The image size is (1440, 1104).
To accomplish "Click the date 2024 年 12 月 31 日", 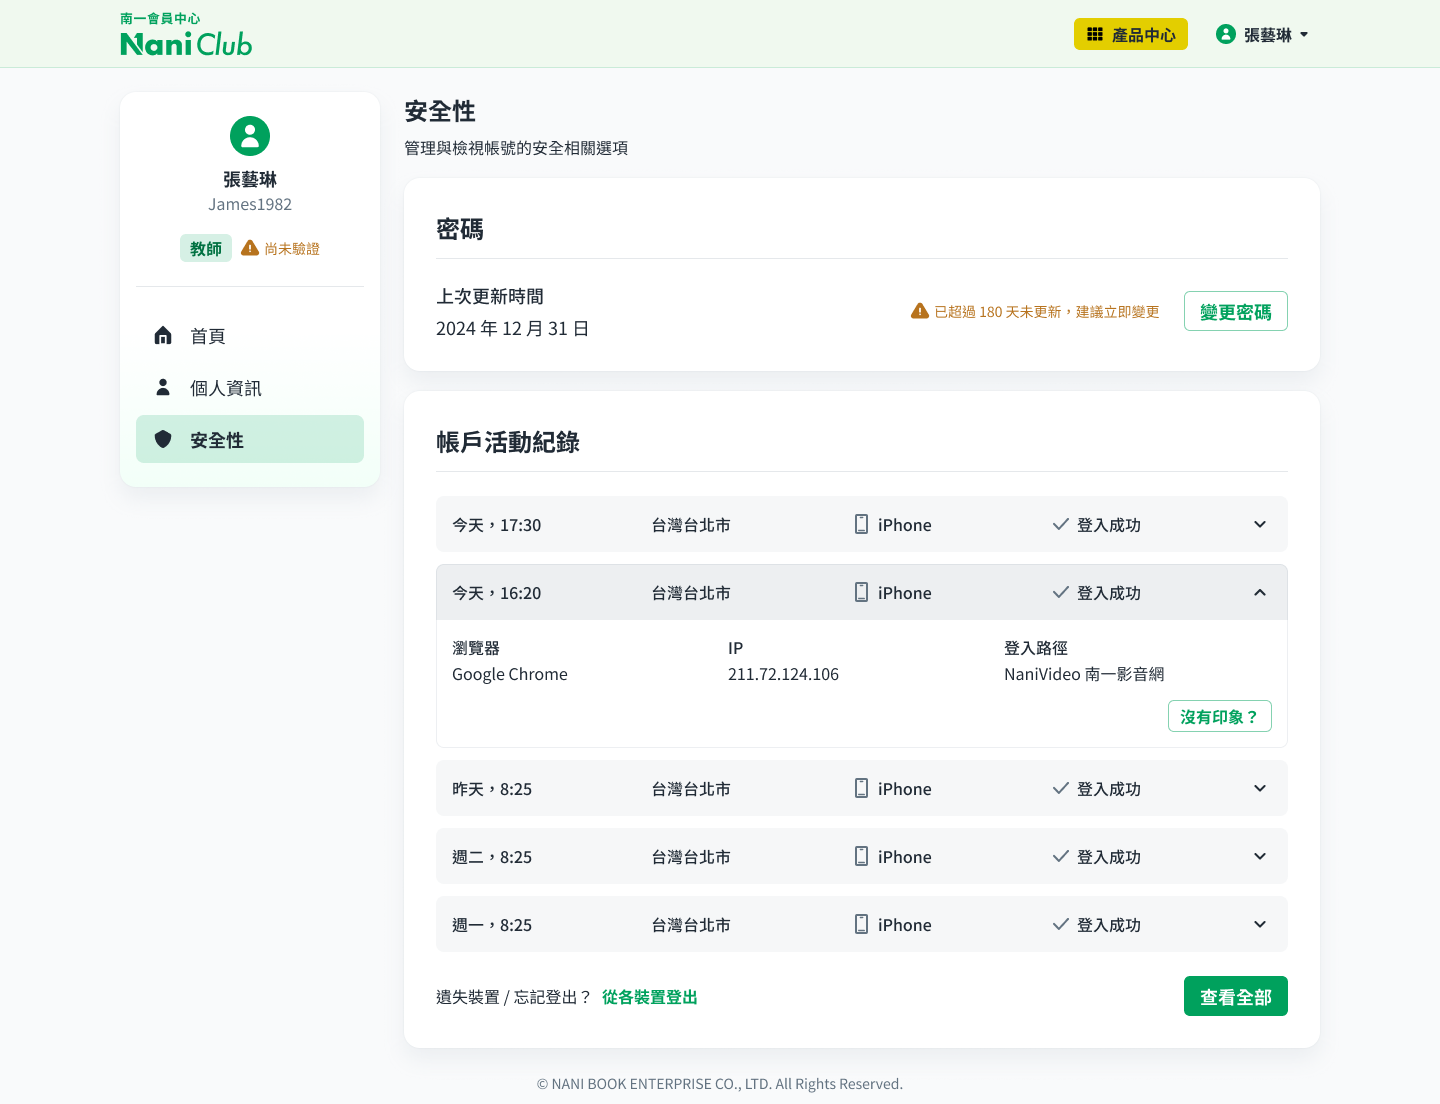I will (x=512, y=328).
